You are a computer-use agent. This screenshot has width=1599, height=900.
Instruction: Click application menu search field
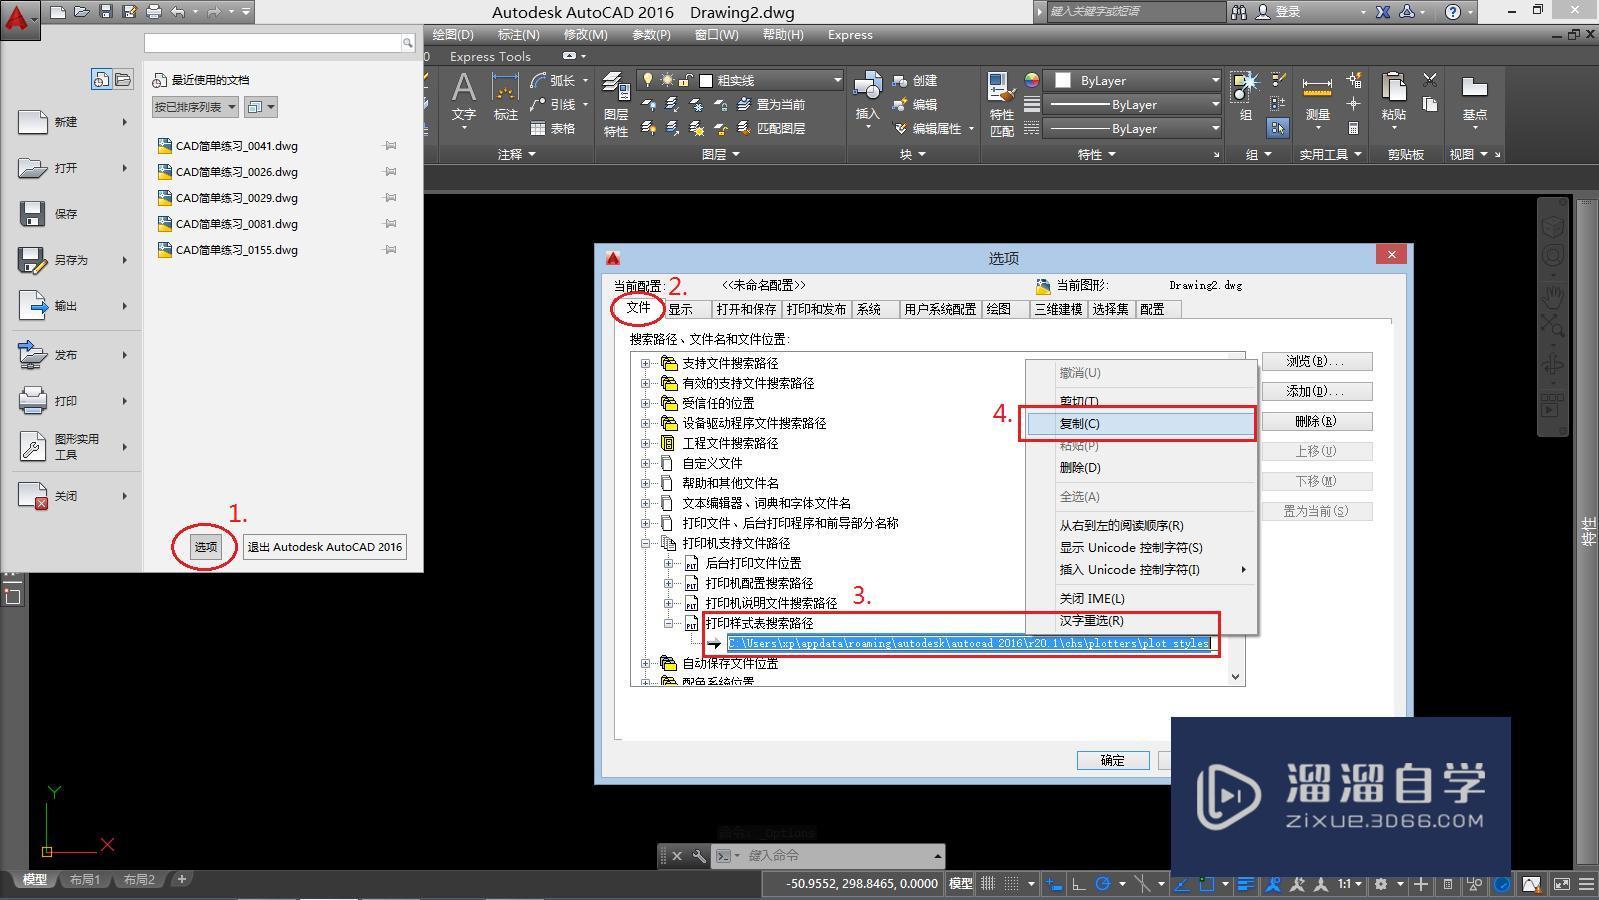tap(273, 43)
